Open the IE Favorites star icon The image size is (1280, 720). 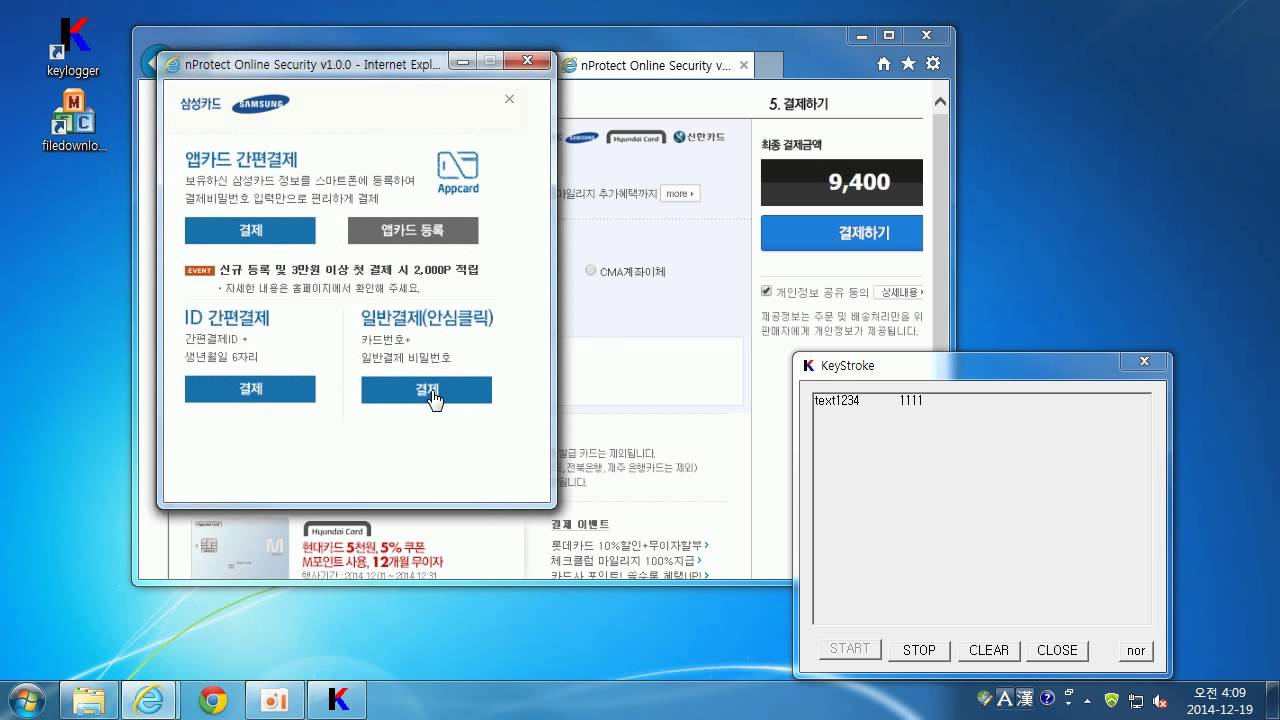click(908, 64)
